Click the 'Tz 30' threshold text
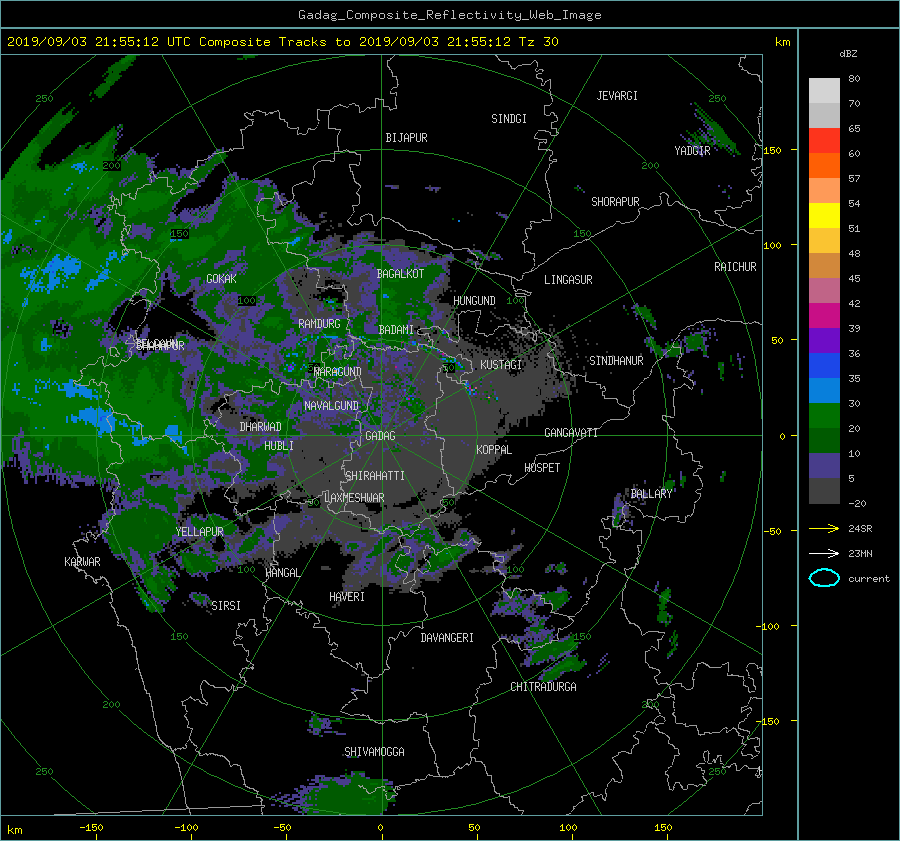The width and height of the screenshot is (900, 841). [x=538, y=41]
